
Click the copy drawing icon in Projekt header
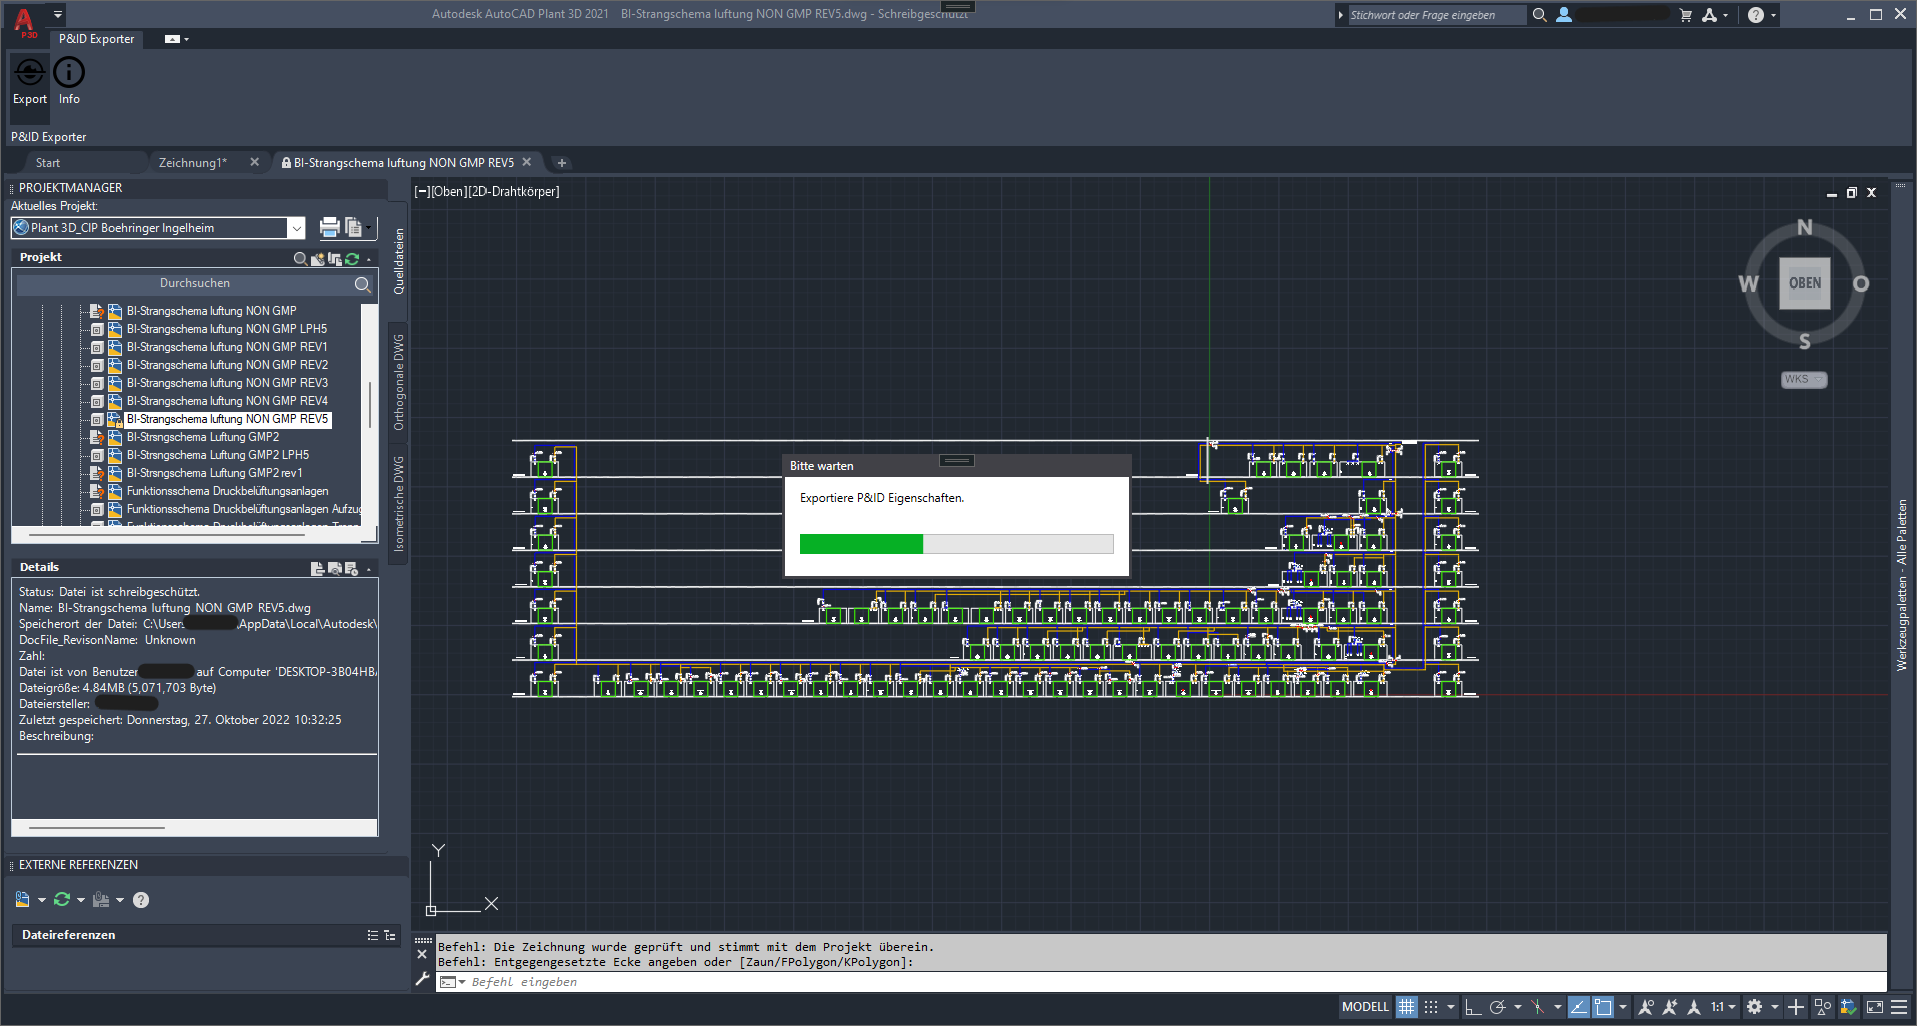(335, 259)
